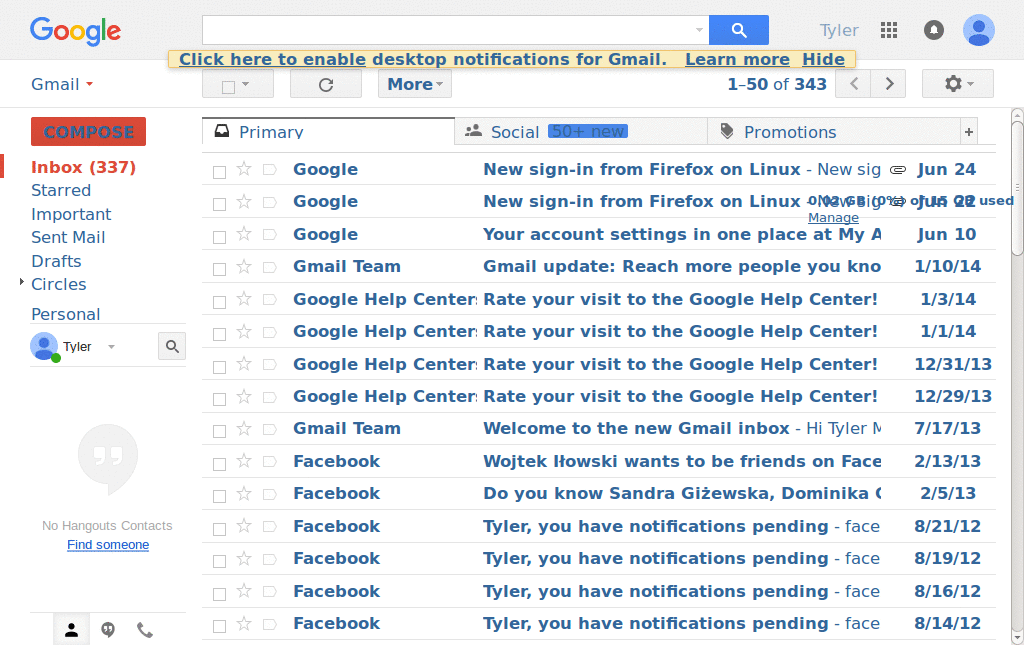Mark Jun 24 Google email as important

coord(269,170)
